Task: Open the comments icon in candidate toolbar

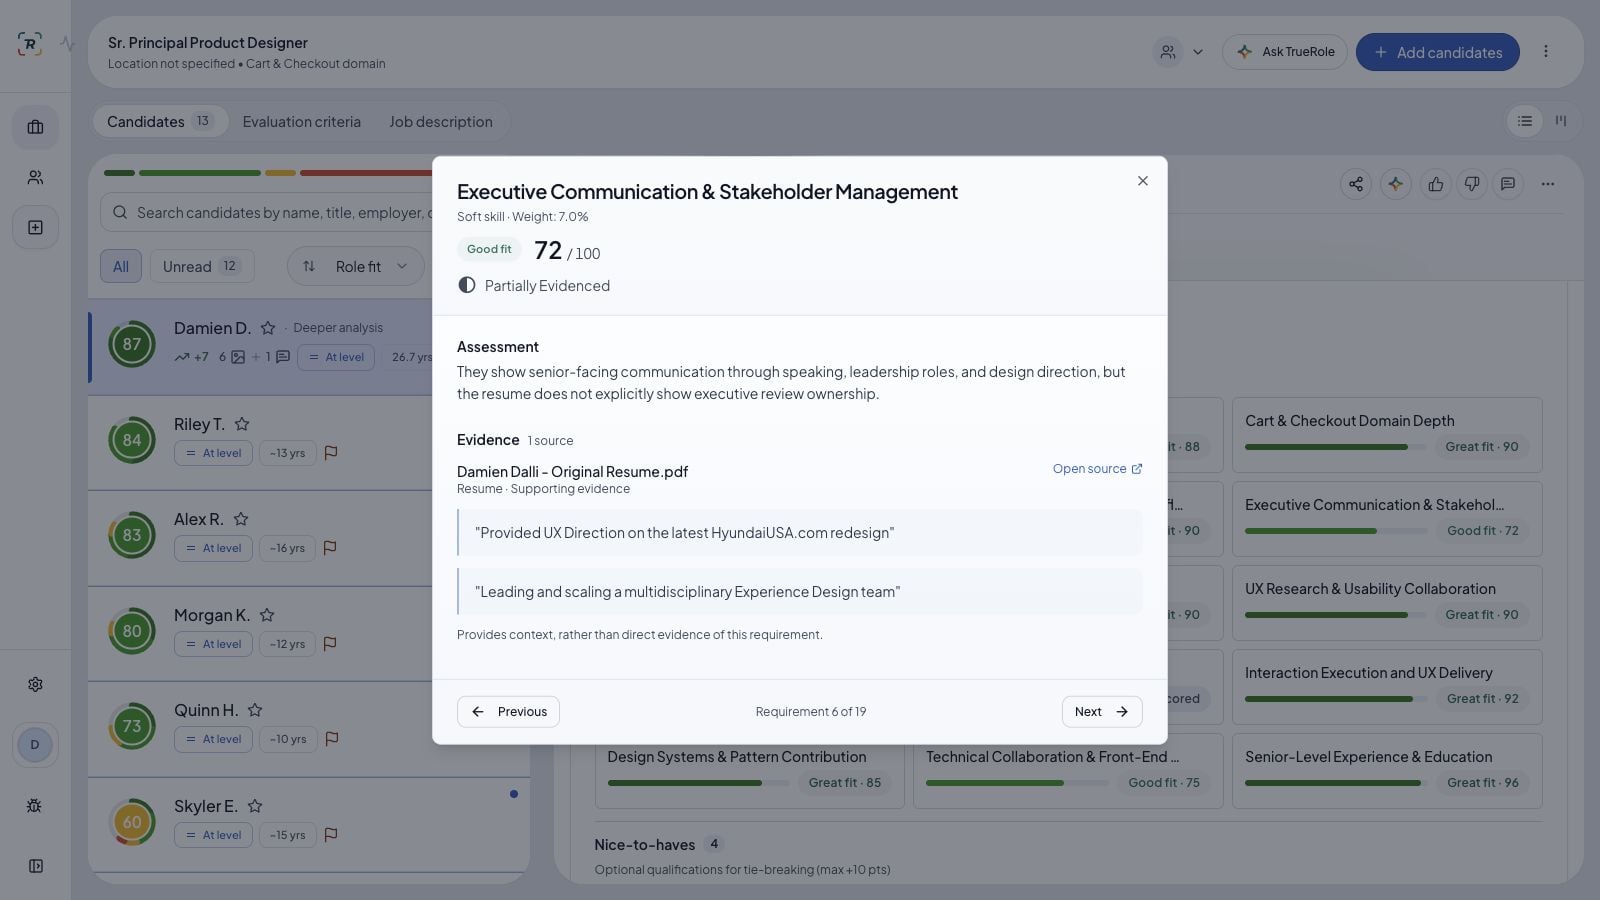Action: (x=1507, y=184)
